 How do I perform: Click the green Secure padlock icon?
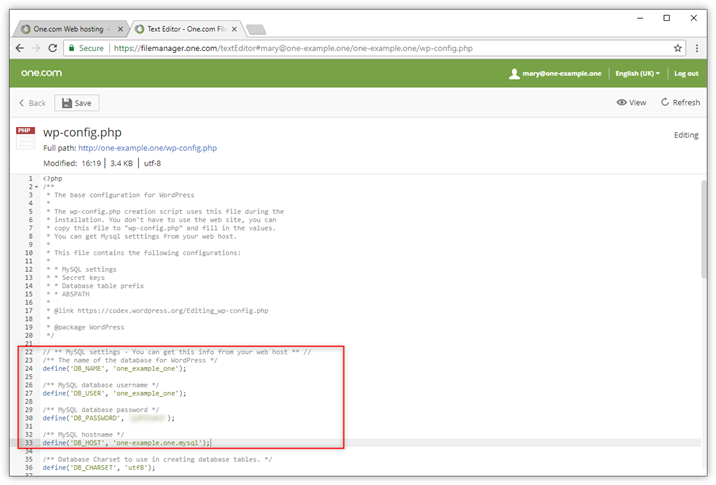pos(72,48)
